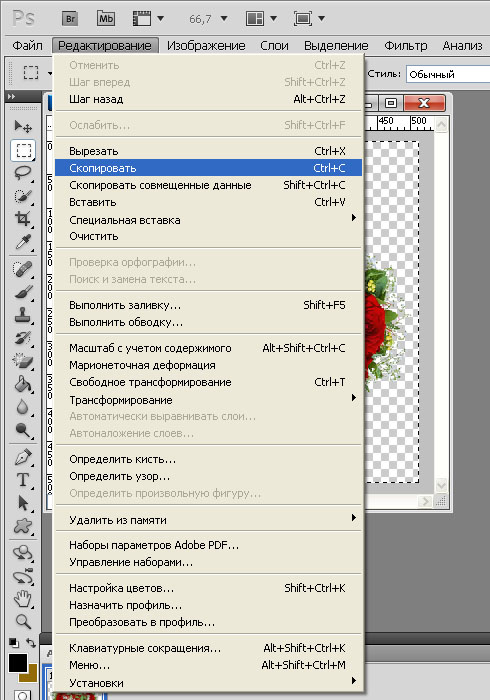
Task: Open the Файл menu
Action: (27, 46)
